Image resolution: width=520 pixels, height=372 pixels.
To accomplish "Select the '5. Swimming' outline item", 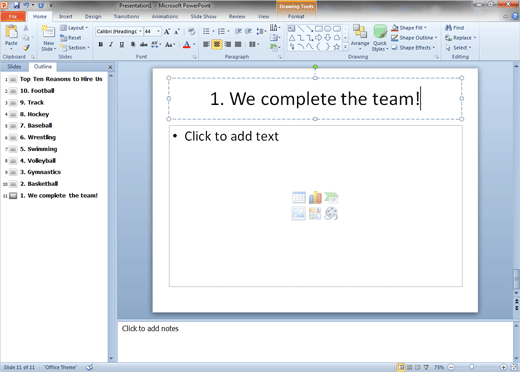I will point(38,149).
